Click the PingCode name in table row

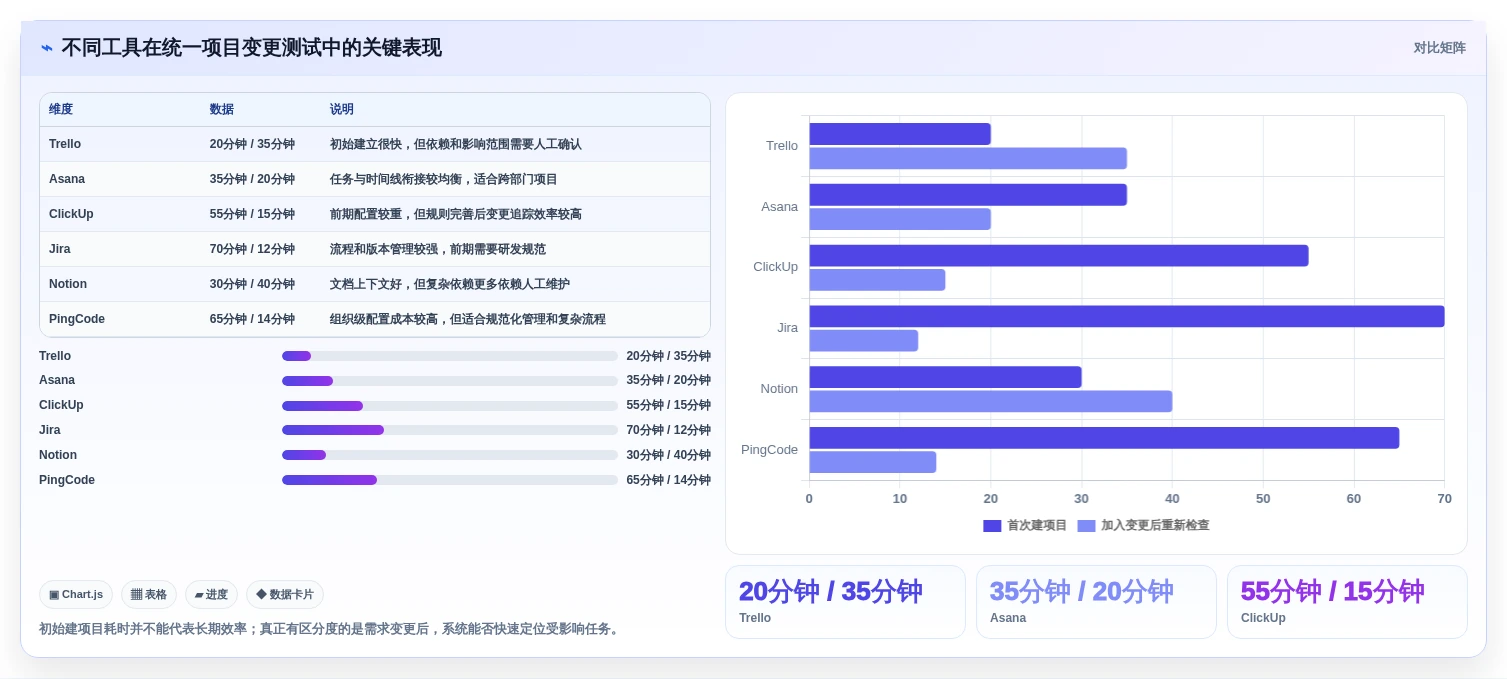point(77,319)
